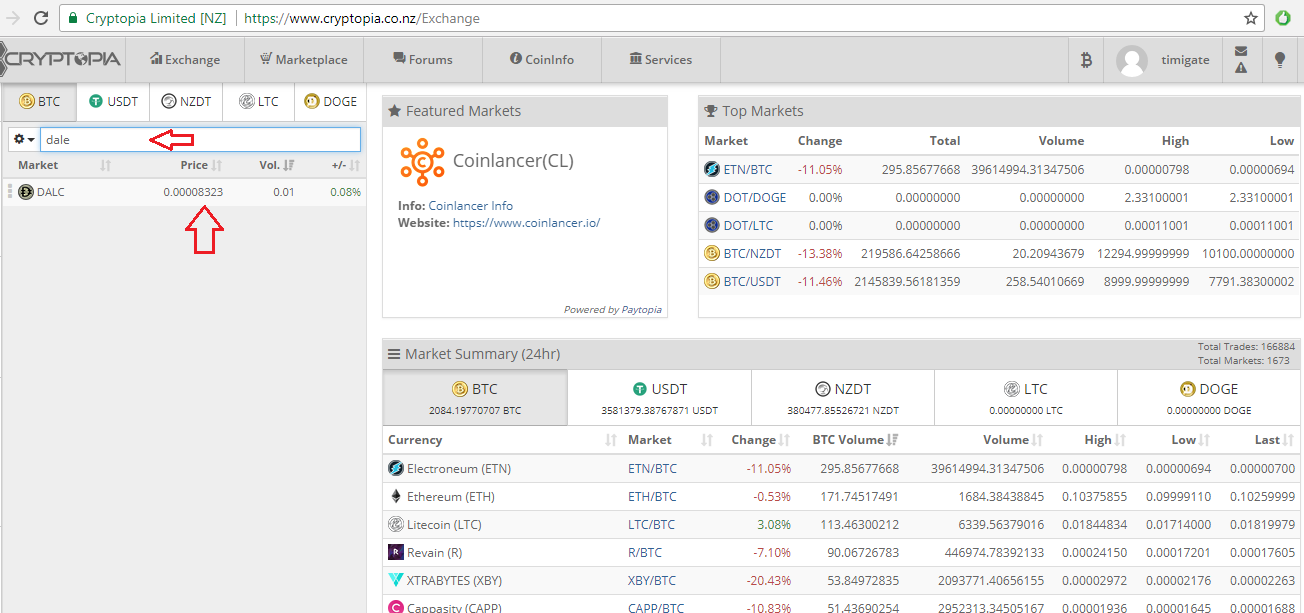
Task: Click the Bitcoin balance icon in navbar
Action: click(1086, 60)
